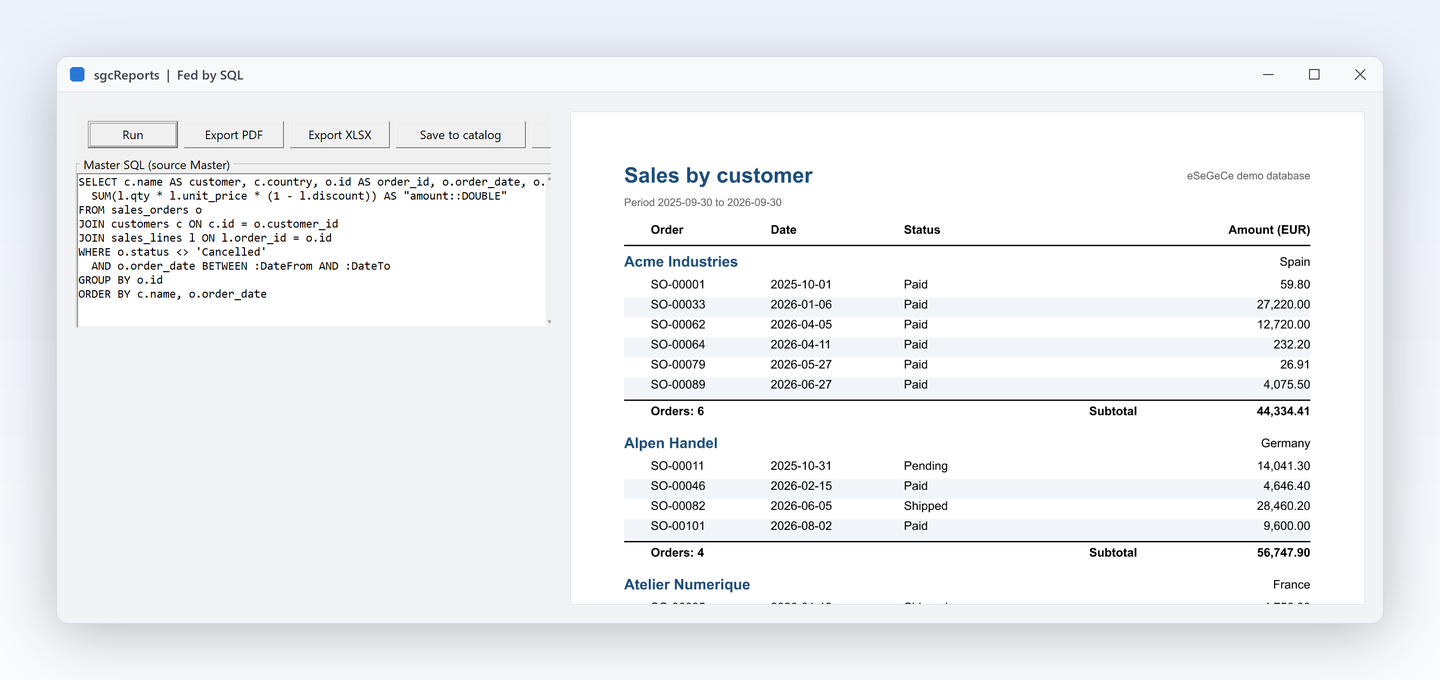
Task: Click the 'Sales by customer' report title
Action: click(x=718, y=176)
